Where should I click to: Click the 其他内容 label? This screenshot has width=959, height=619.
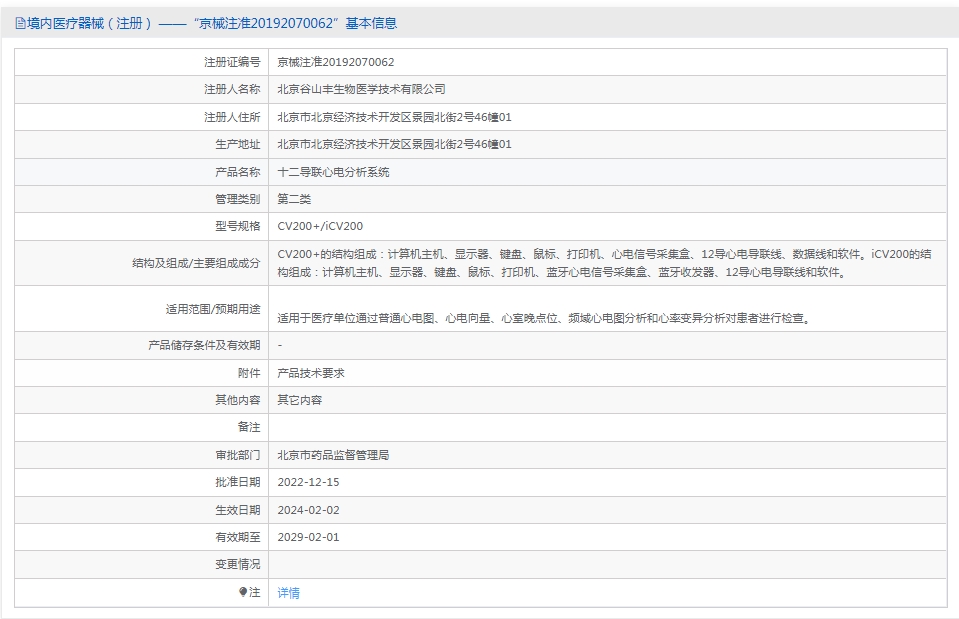[238, 400]
